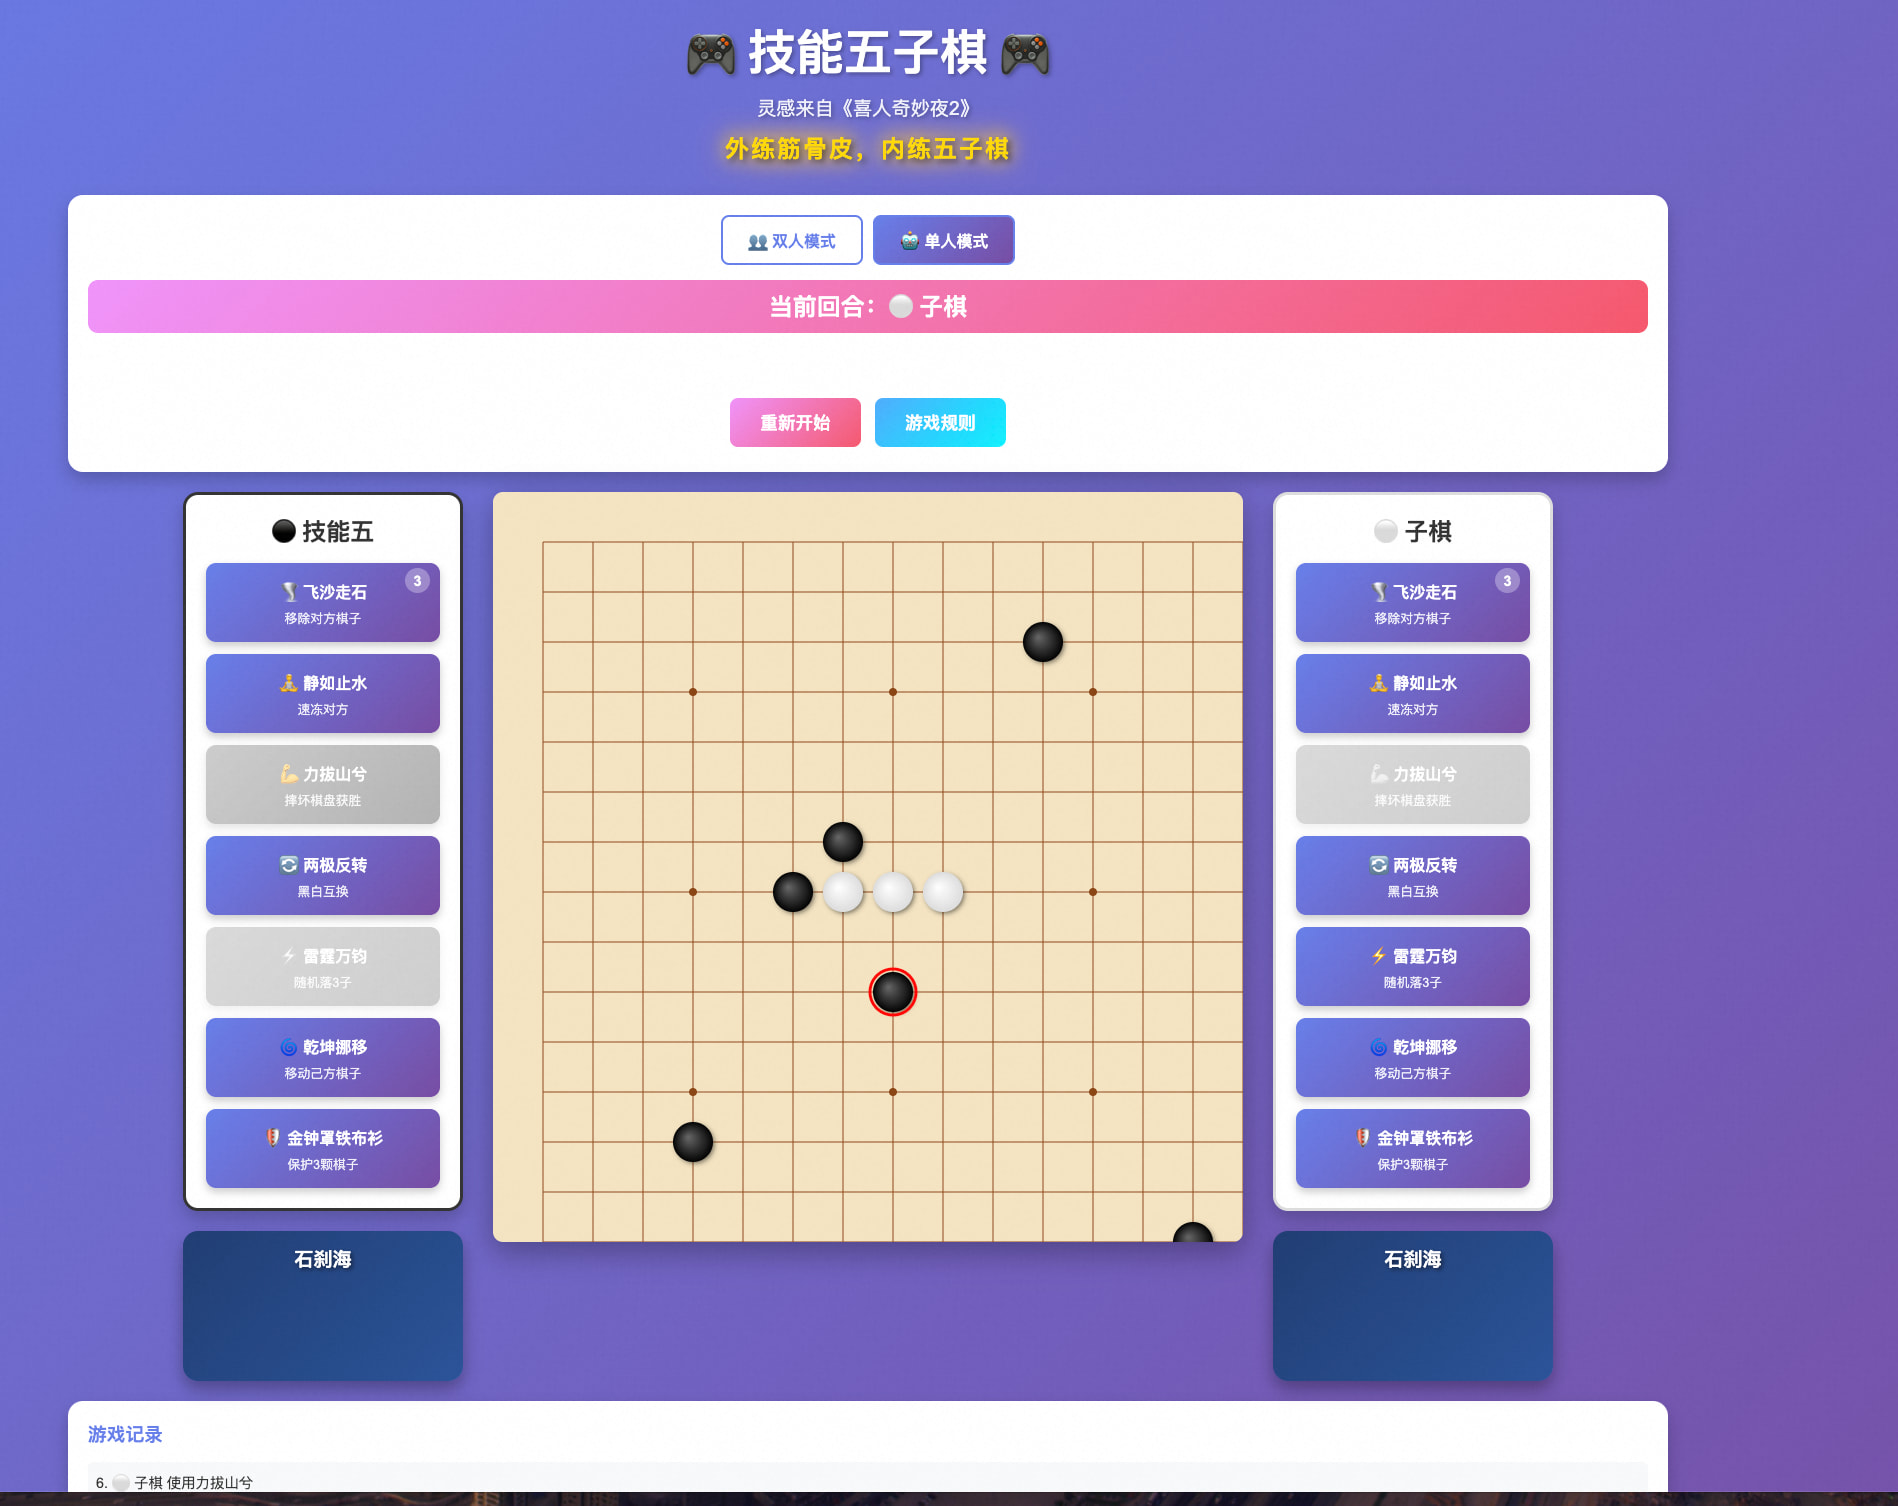Activate white player's 静如止水 skill

tap(1412, 693)
